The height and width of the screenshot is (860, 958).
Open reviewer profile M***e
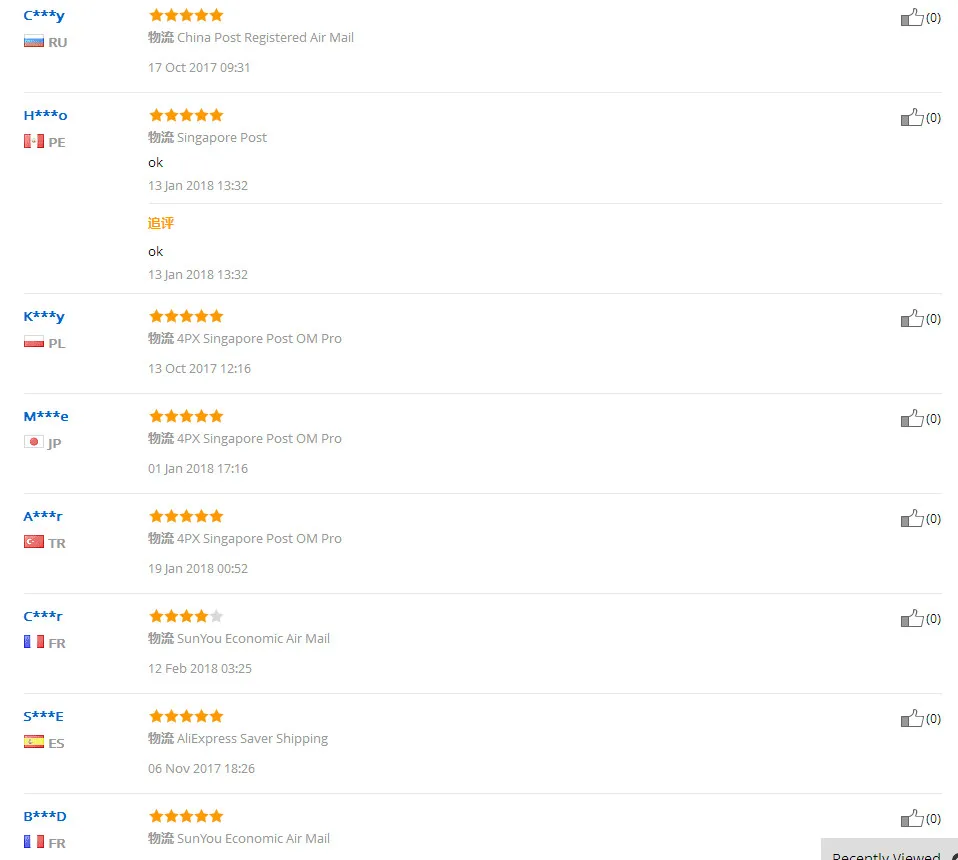pyautogui.click(x=46, y=417)
